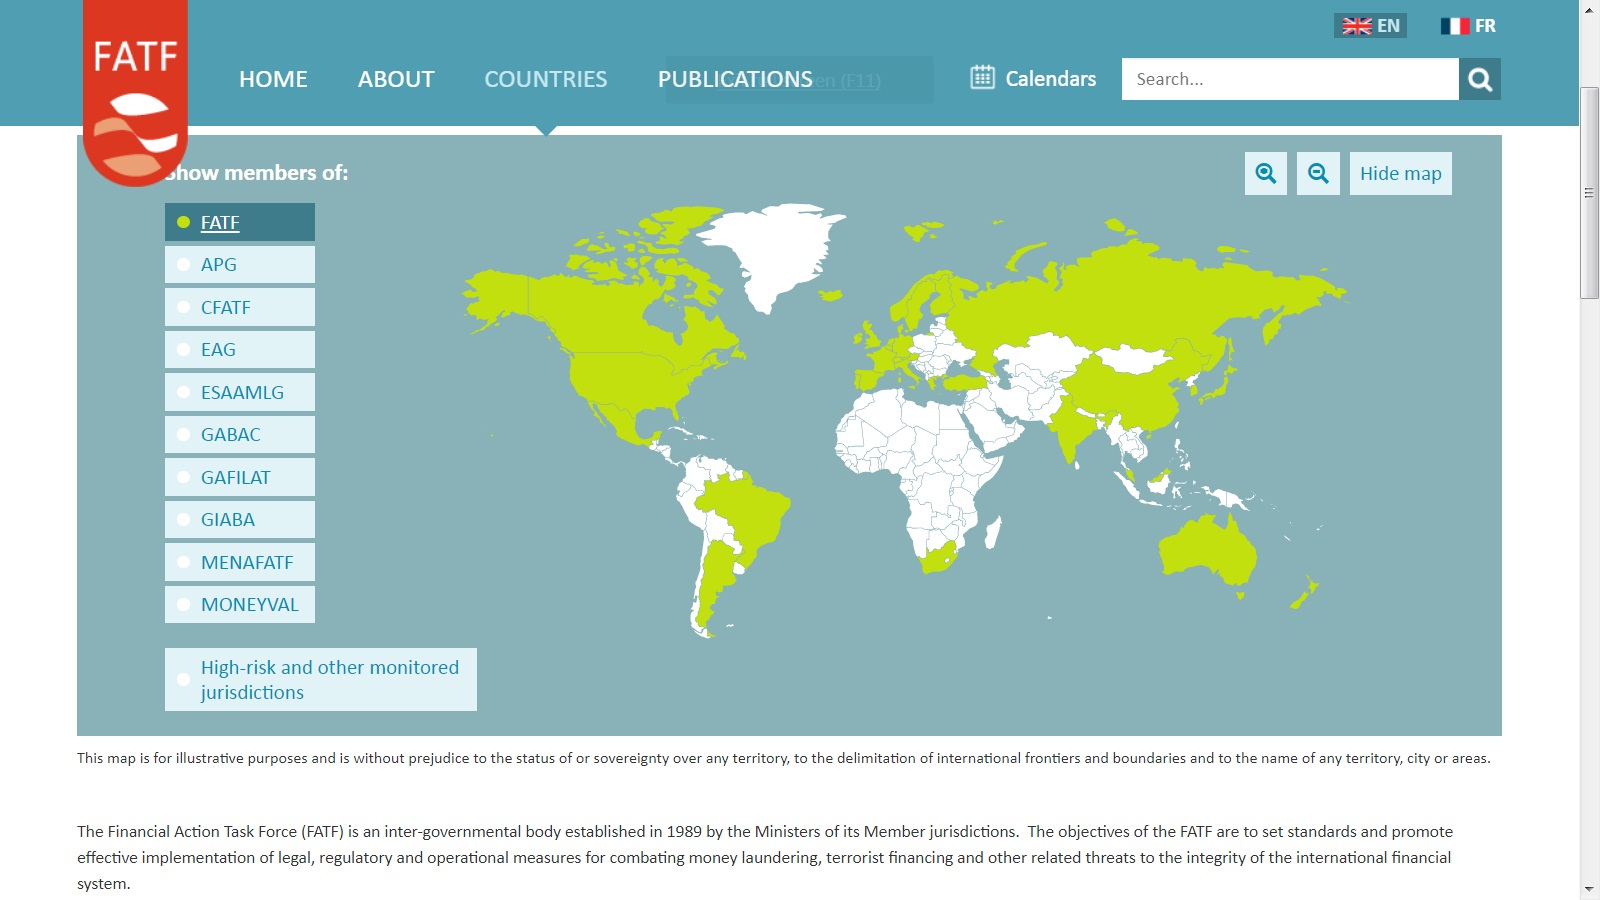The width and height of the screenshot is (1600, 900).
Task: Open the PUBLICATIONS menu
Action: (735, 79)
